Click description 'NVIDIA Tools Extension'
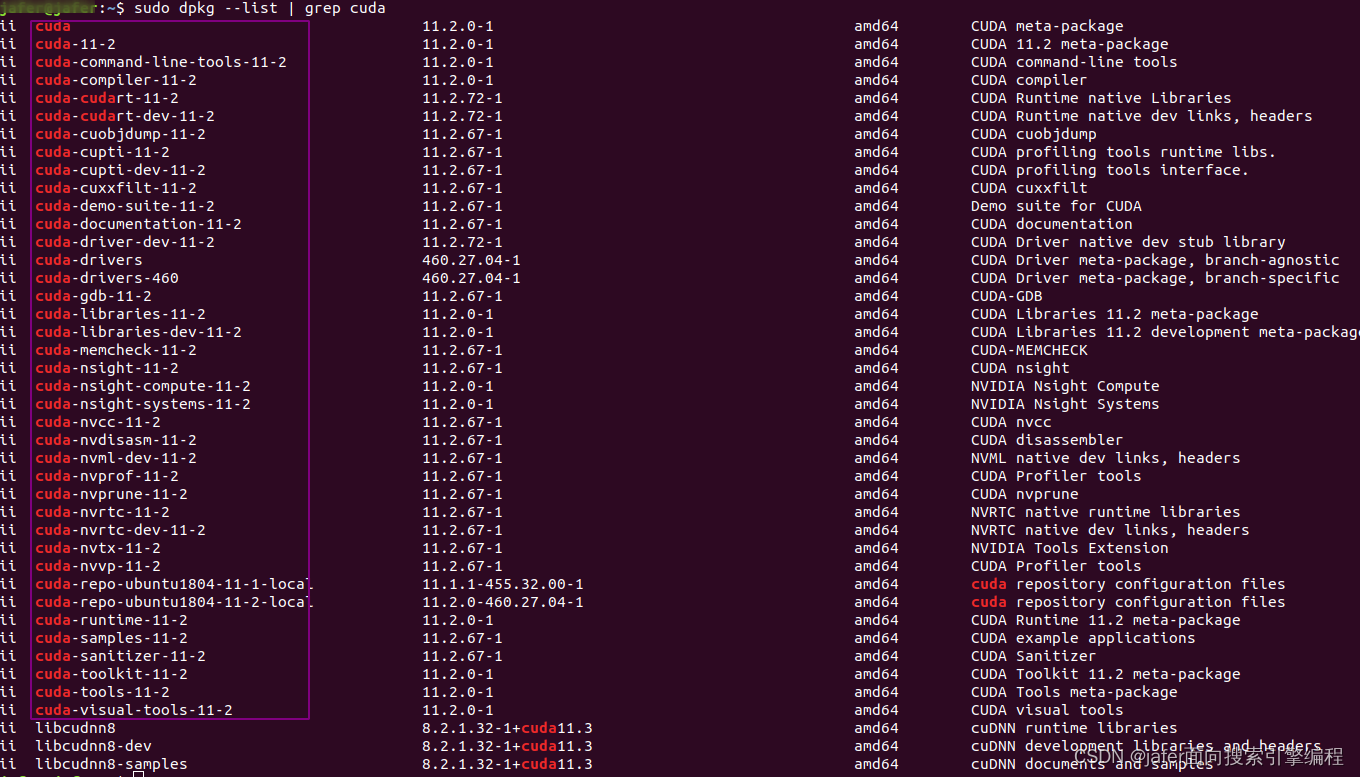 tap(1069, 548)
